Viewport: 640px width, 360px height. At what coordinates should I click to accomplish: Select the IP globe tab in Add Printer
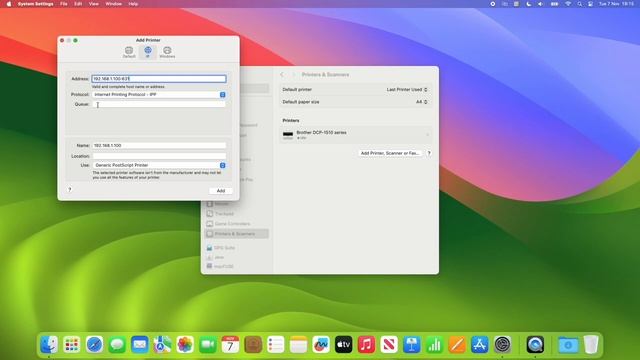point(148,52)
